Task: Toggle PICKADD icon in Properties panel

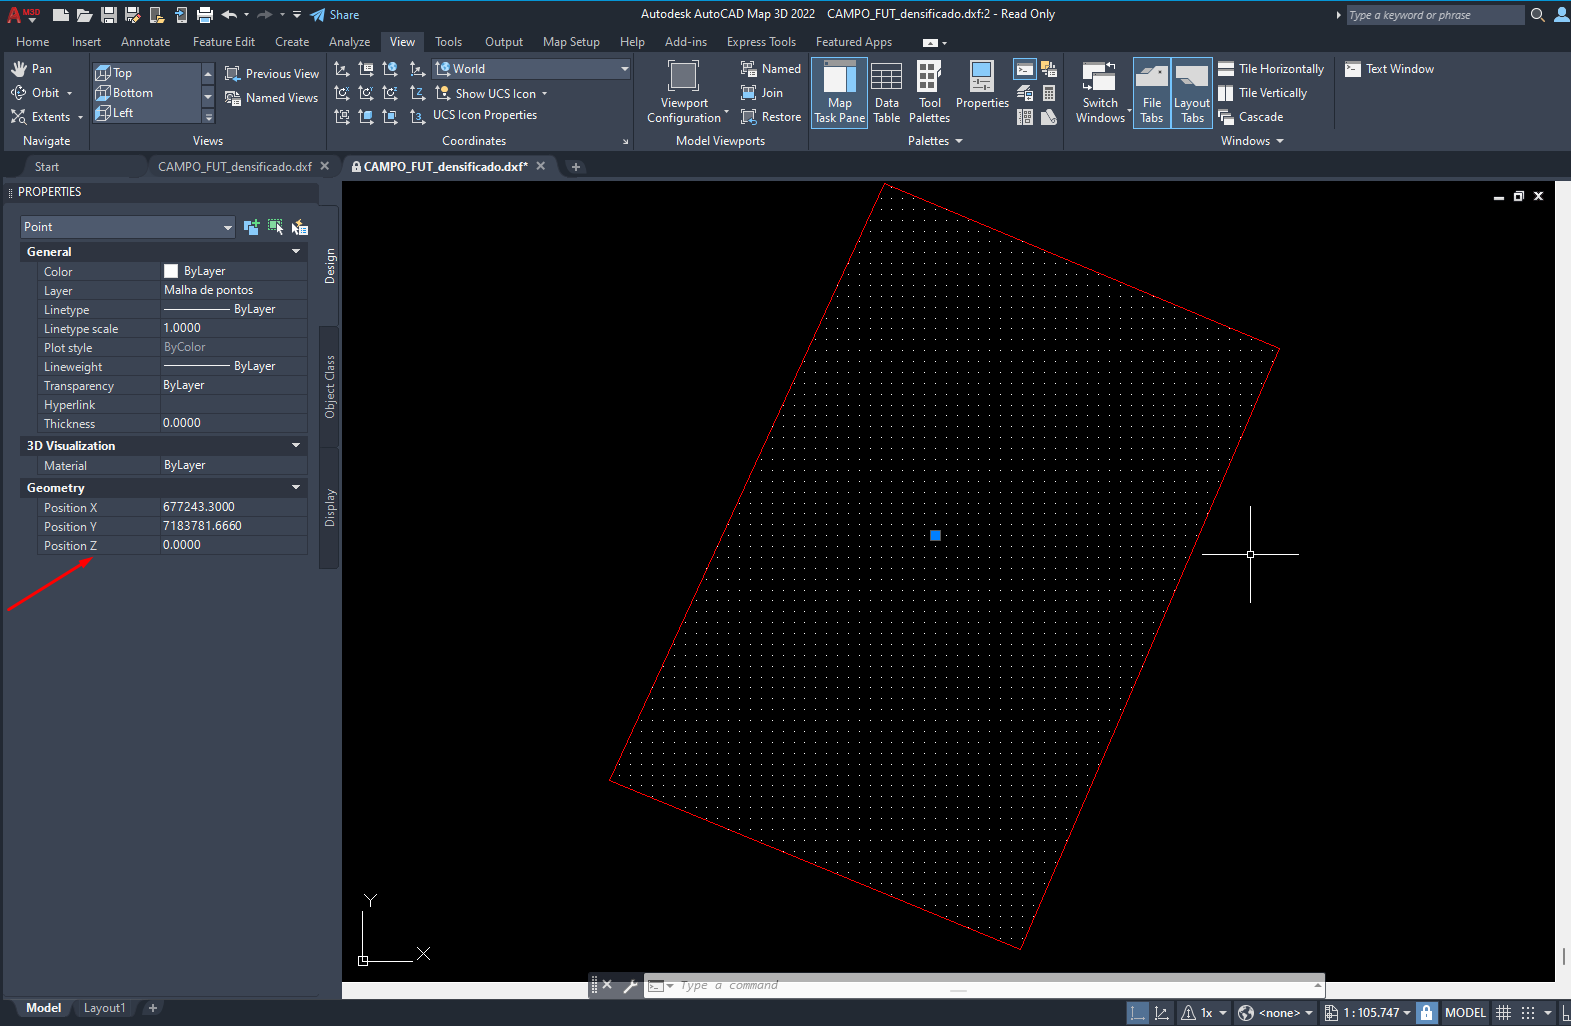Action: click(251, 227)
